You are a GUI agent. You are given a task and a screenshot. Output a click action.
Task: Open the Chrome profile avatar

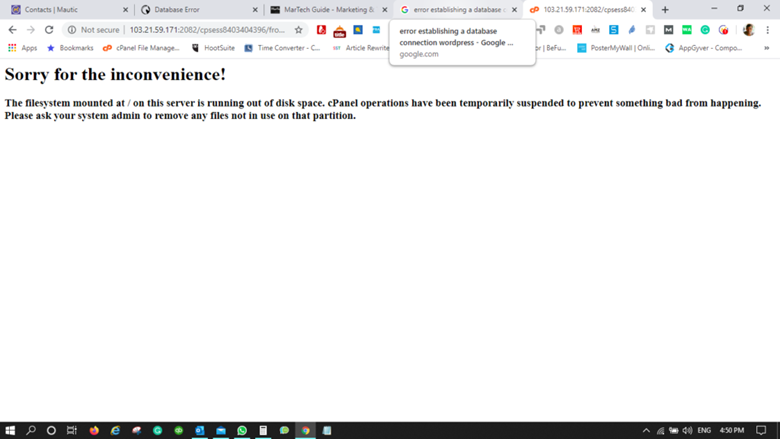pos(749,30)
